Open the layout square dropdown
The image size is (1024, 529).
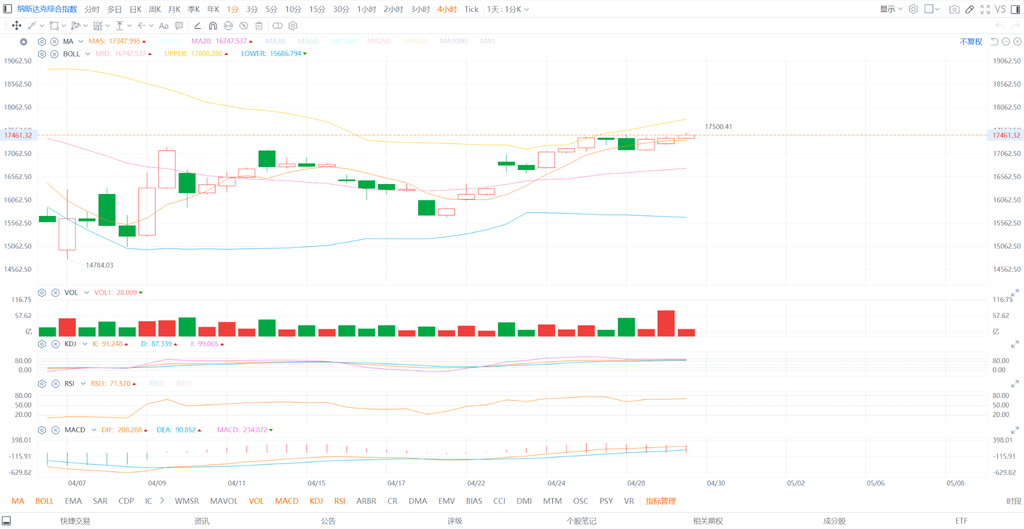coord(932,9)
